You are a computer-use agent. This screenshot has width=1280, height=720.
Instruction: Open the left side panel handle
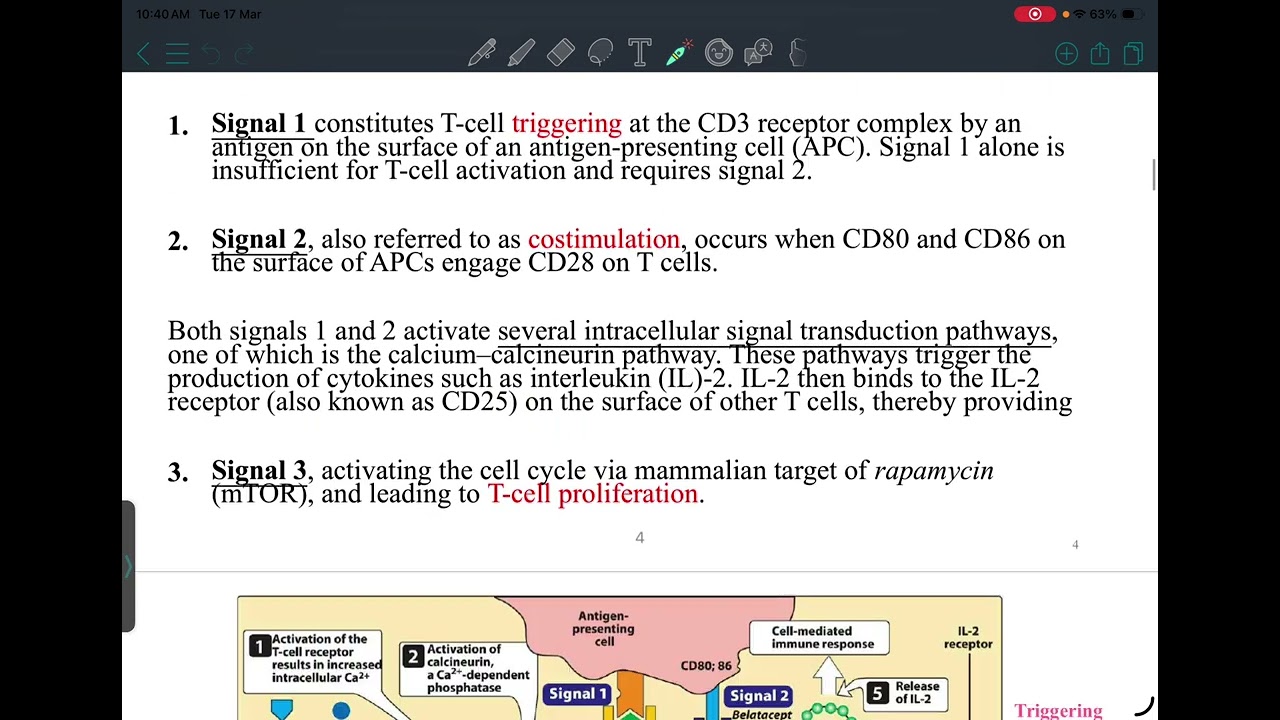click(128, 567)
